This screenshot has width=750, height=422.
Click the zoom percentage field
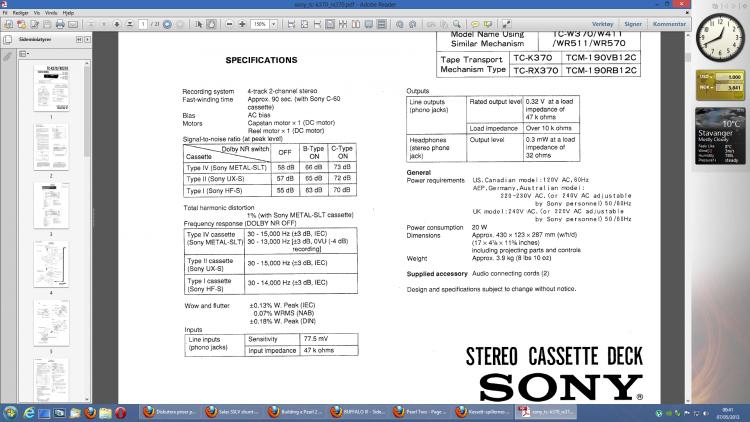tap(261, 24)
